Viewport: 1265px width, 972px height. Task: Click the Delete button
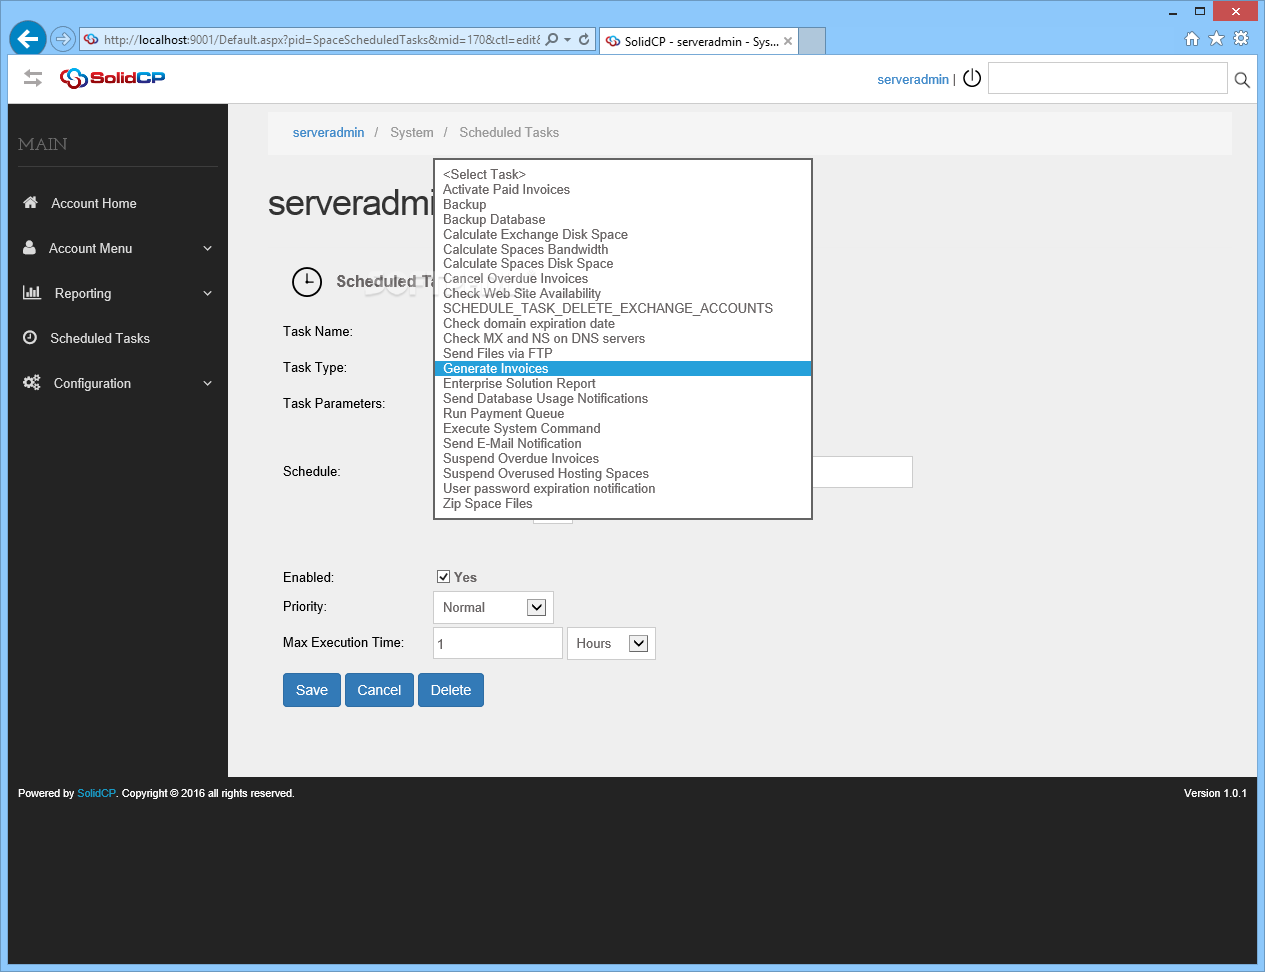(451, 690)
